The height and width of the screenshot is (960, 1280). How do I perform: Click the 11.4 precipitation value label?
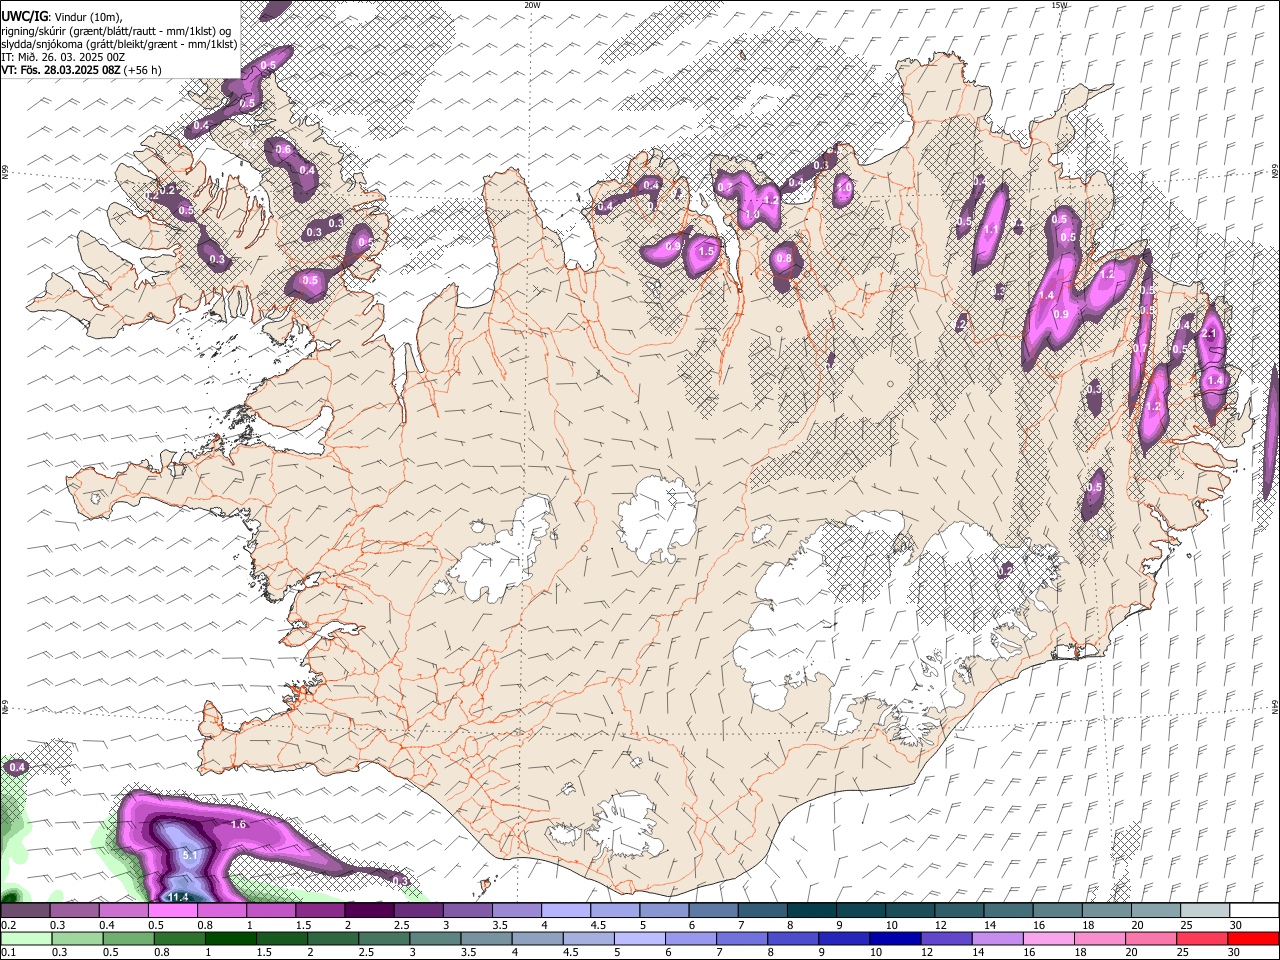tap(178, 897)
